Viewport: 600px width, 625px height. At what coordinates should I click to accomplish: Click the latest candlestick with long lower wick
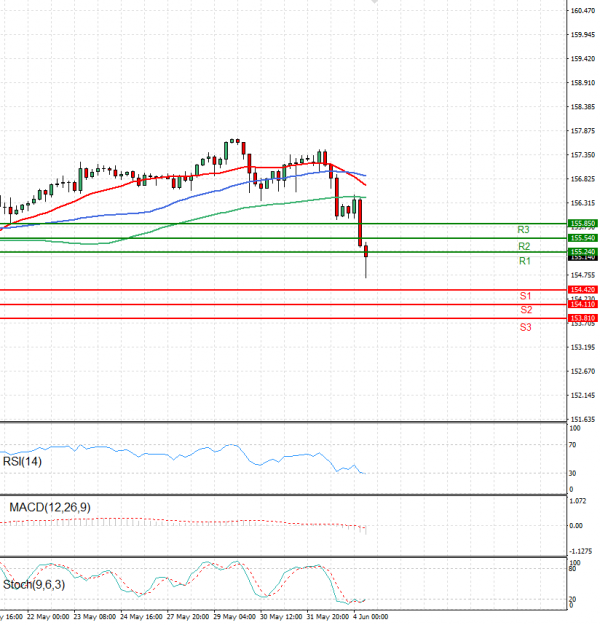(366, 254)
